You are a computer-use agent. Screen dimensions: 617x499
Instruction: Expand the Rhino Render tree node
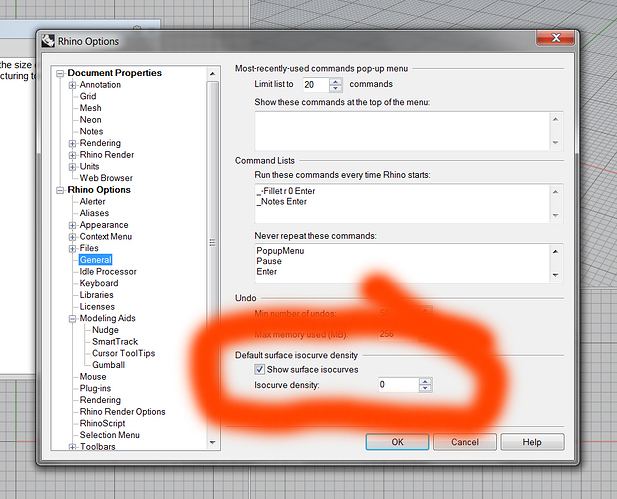(x=72, y=155)
